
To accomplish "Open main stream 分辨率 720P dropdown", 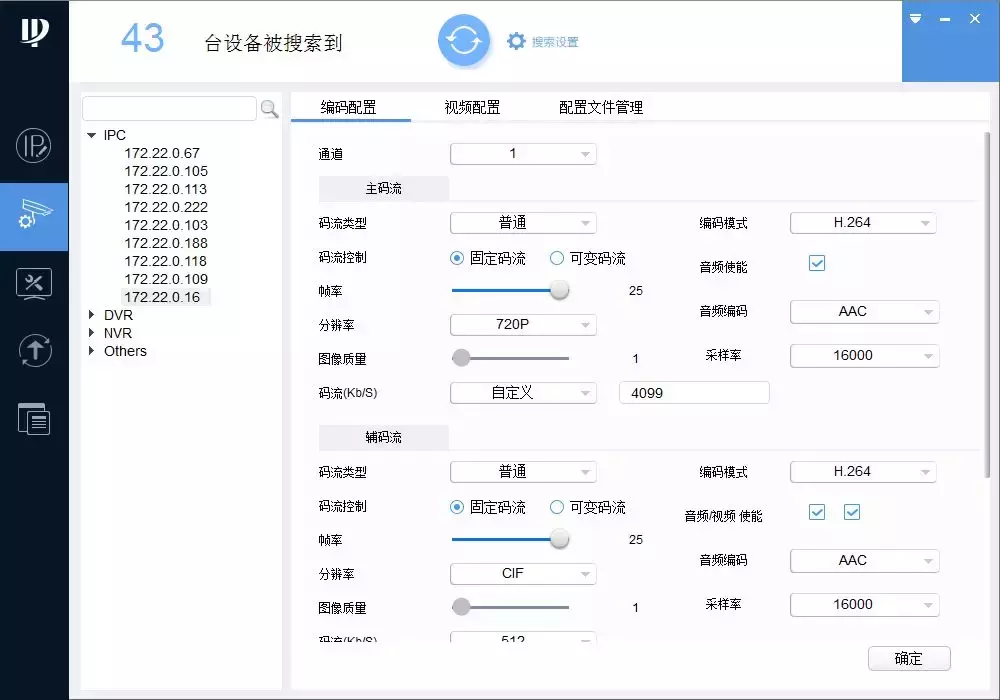I will coord(523,324).
